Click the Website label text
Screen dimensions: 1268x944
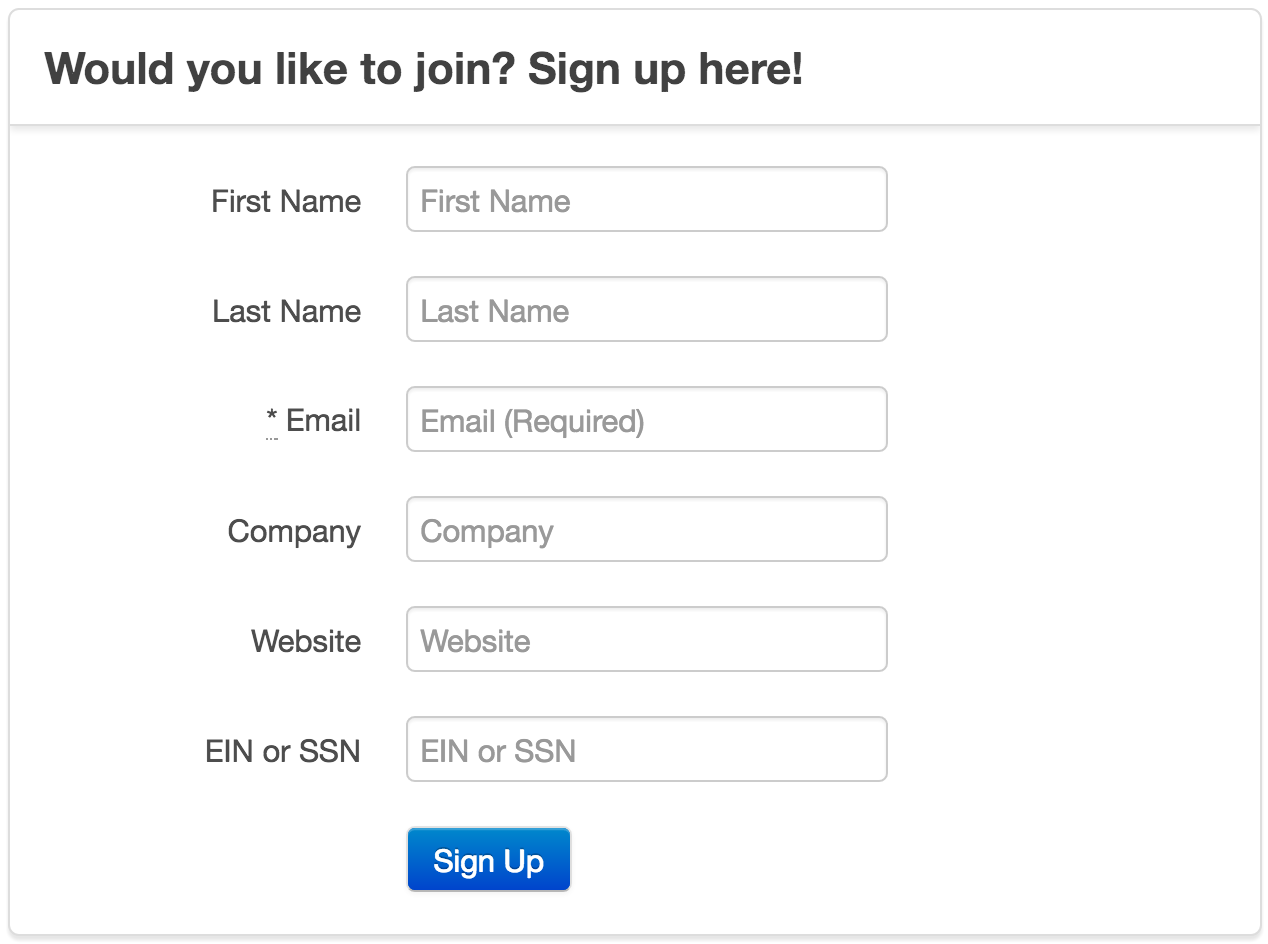[x=306, y=641]
